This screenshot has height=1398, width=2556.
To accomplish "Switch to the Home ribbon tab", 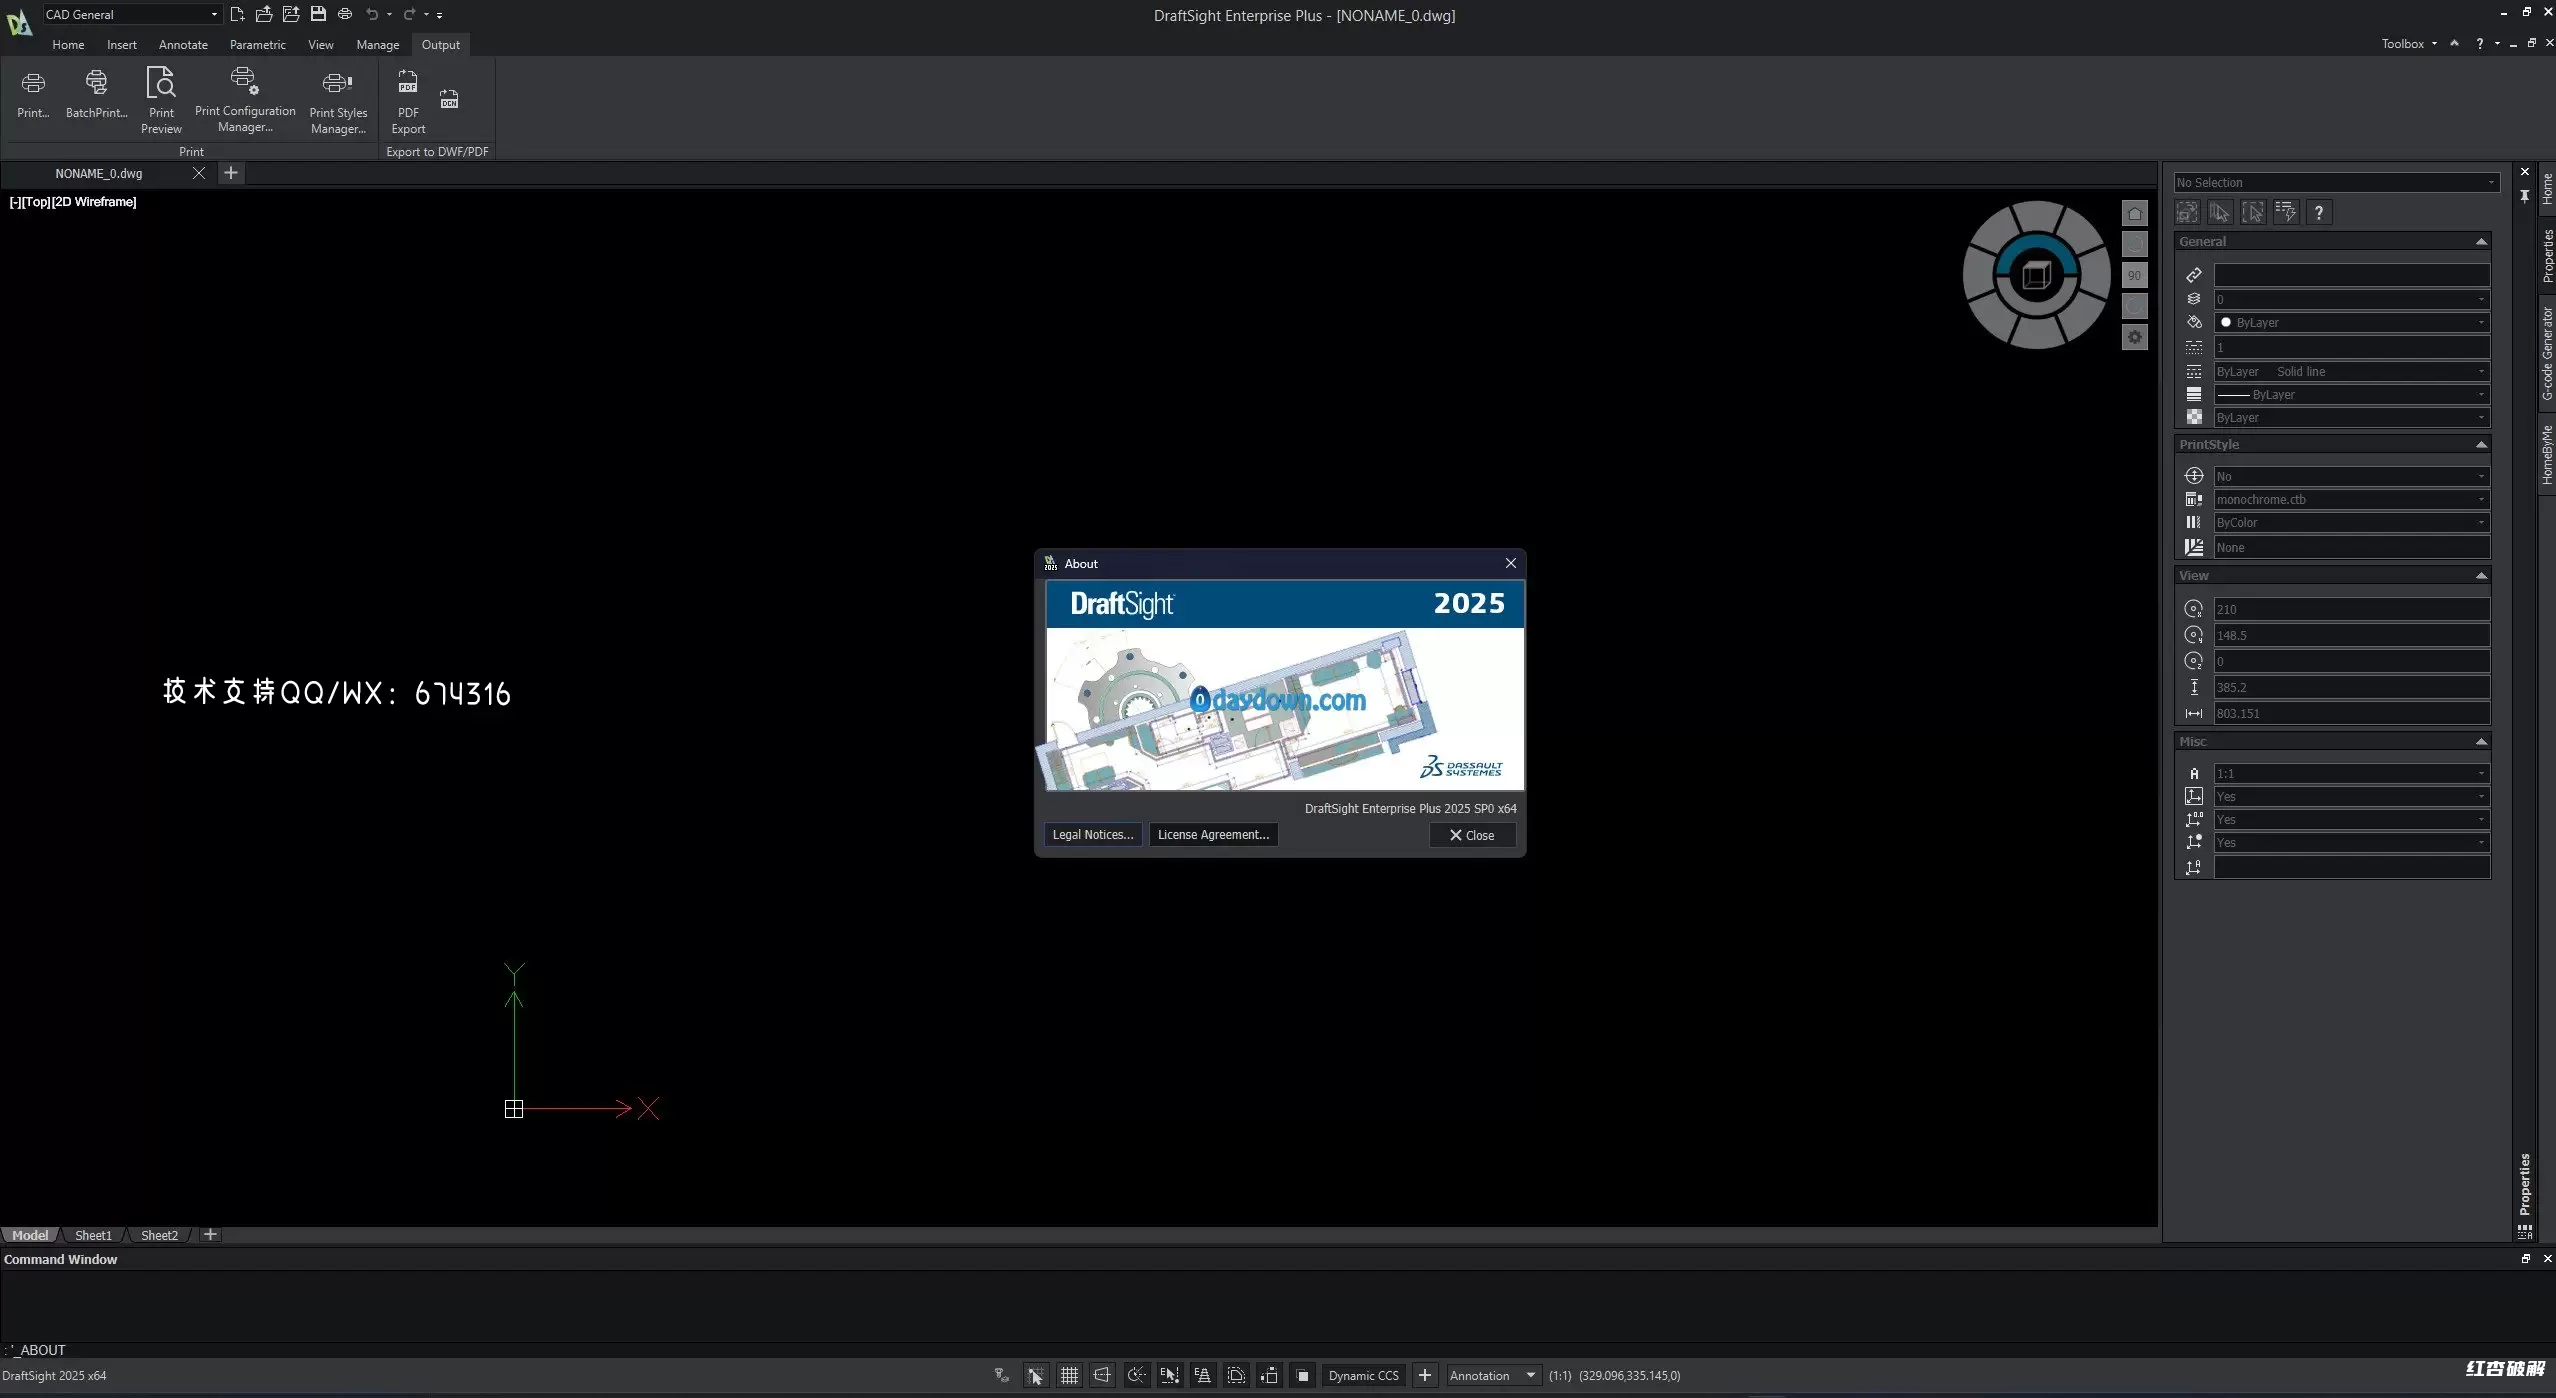I will coord(68,44).
